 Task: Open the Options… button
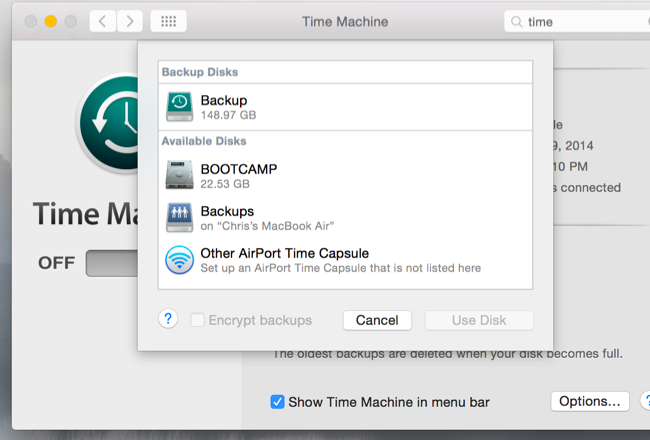(590, 401)
